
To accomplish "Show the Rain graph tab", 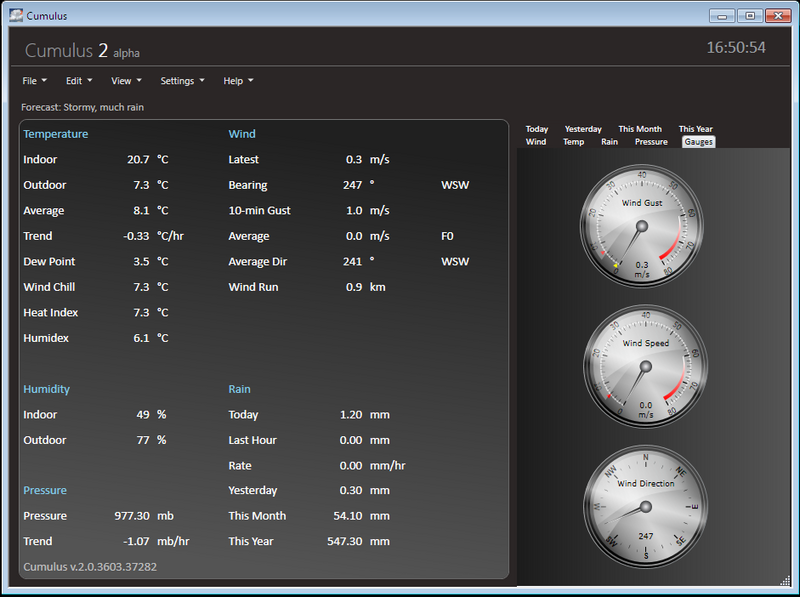I will coord(609,142).
